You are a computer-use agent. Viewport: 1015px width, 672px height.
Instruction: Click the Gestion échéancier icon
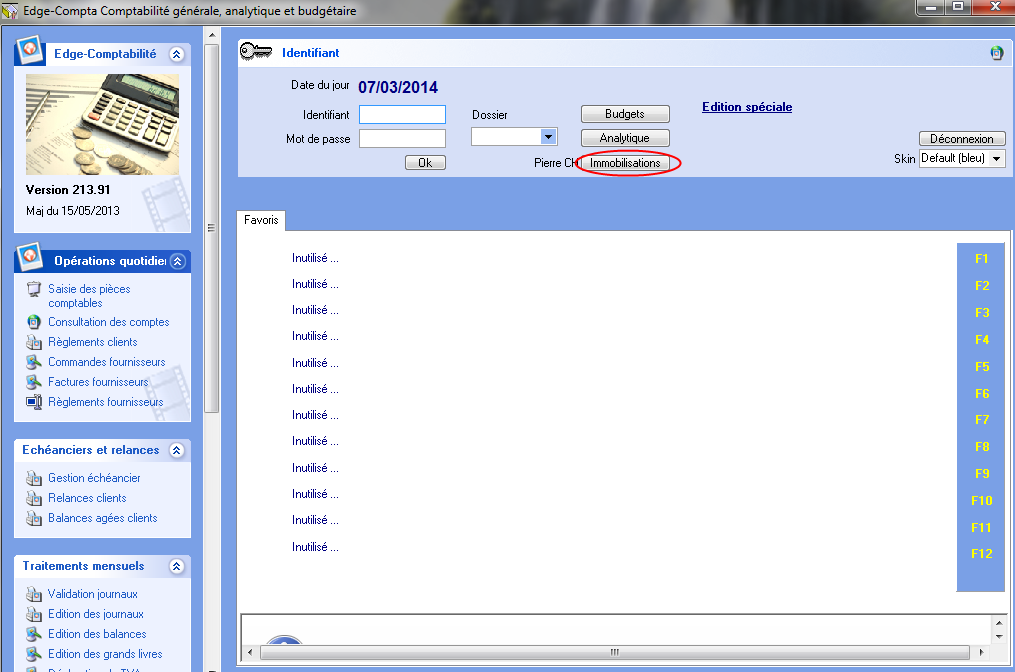(x=34, y=478)
